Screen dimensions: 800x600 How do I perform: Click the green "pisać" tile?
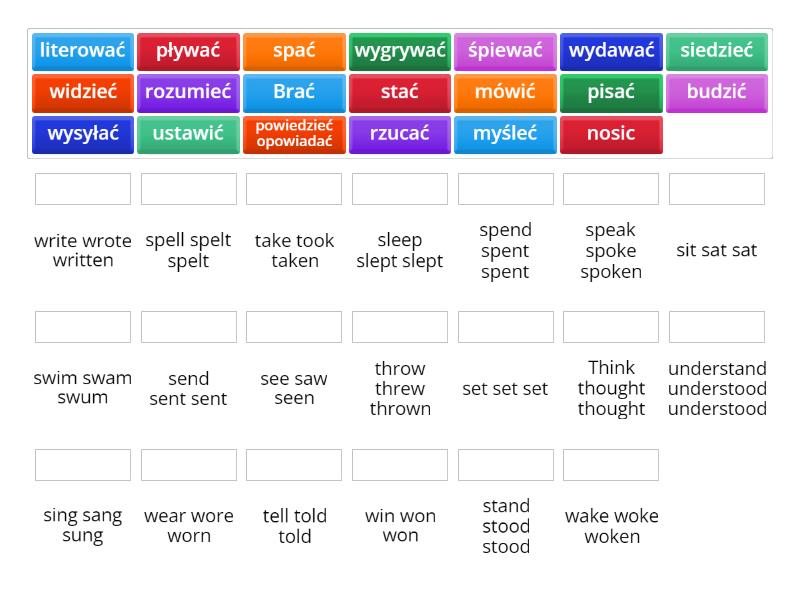point(611,92)
